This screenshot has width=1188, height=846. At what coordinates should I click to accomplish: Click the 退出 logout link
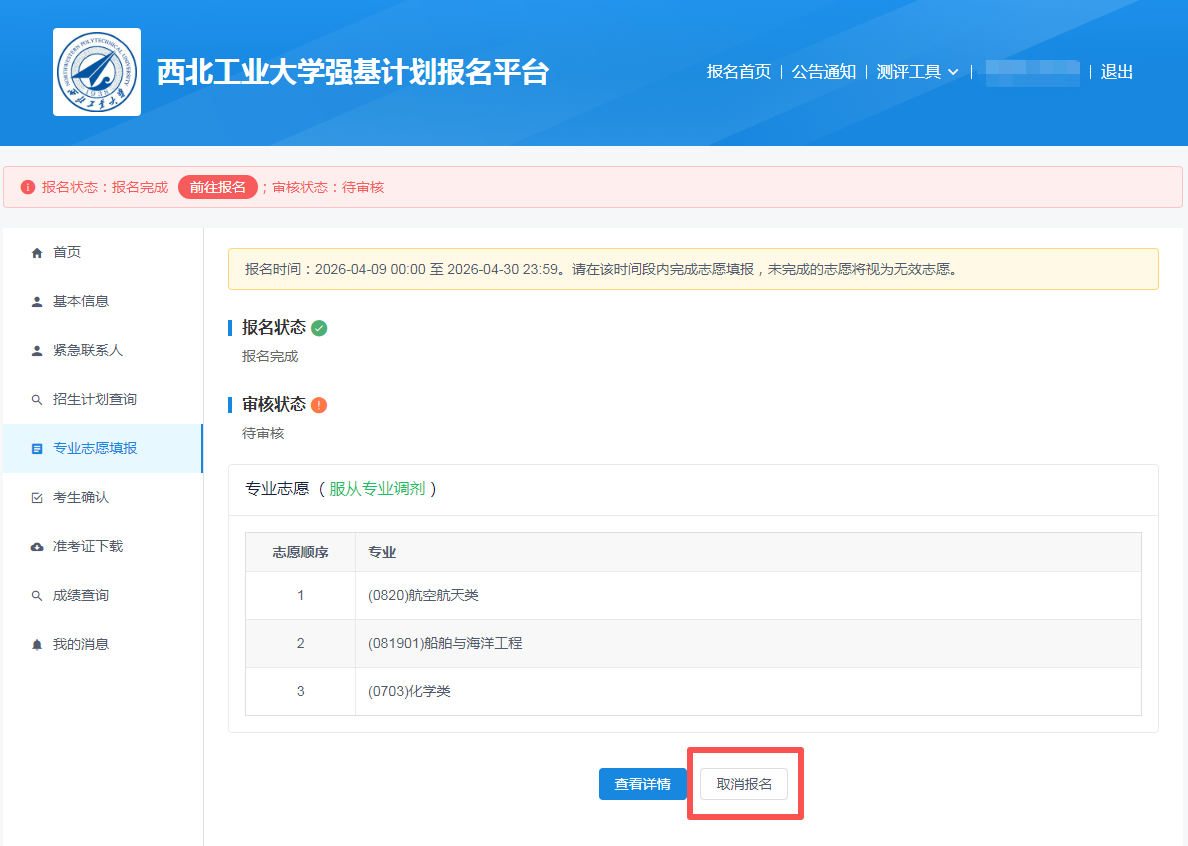pyautogui.click(x=1116, y=72)
